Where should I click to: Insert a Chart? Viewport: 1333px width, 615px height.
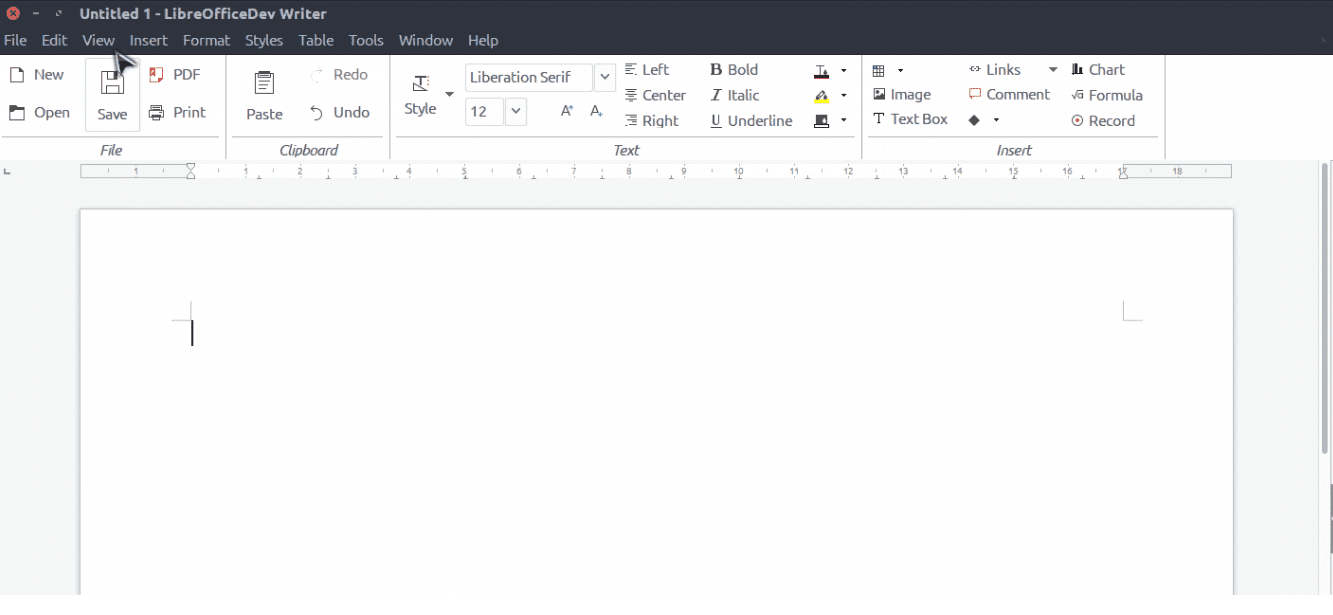coord(1098,69)
